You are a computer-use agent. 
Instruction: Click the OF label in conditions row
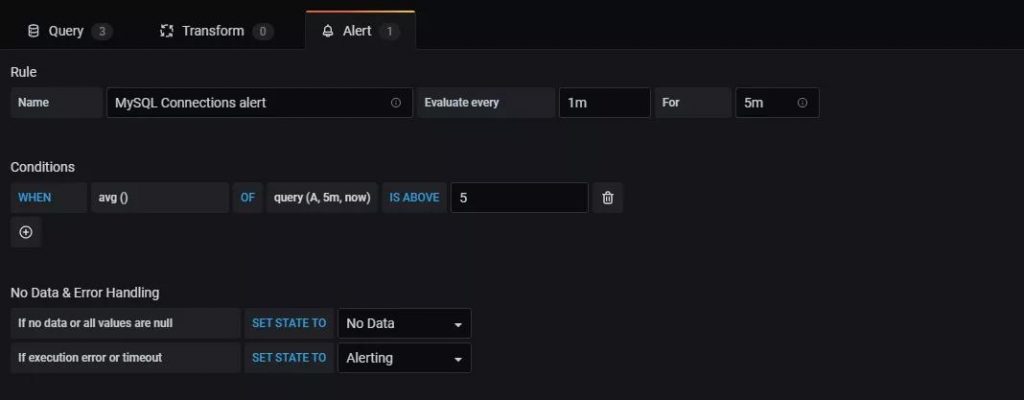coord(248,197)
